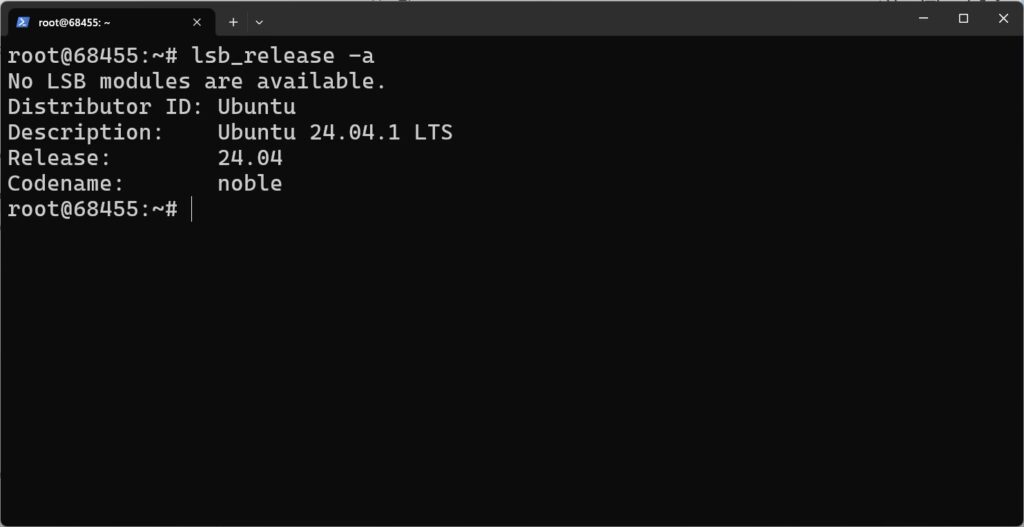Viewport: 1024px width, 527px height.
Task: Minimize the terminal window
Action: coord(924,18)
